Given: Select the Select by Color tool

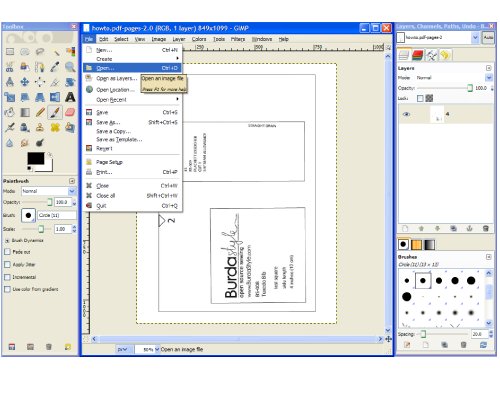Looking at the screenshot, I should tap(70, 52).
